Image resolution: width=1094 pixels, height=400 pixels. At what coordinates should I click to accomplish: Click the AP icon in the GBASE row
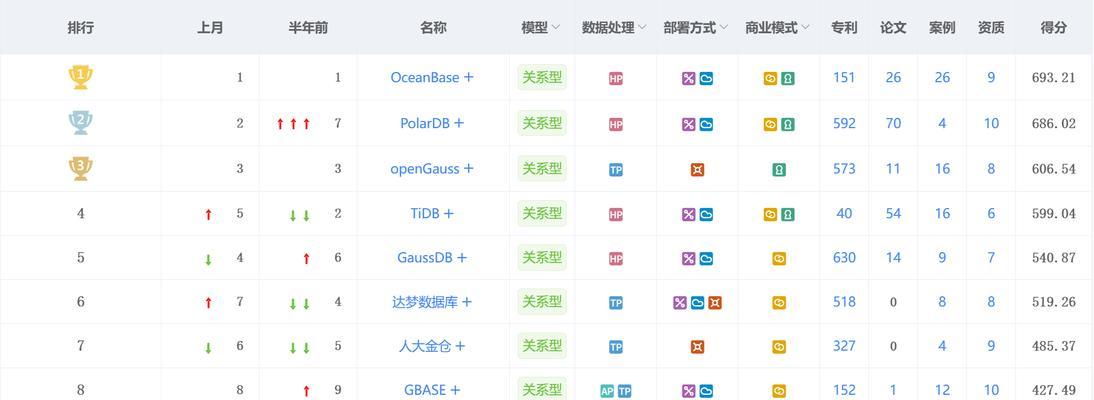(x=607, y=391)
